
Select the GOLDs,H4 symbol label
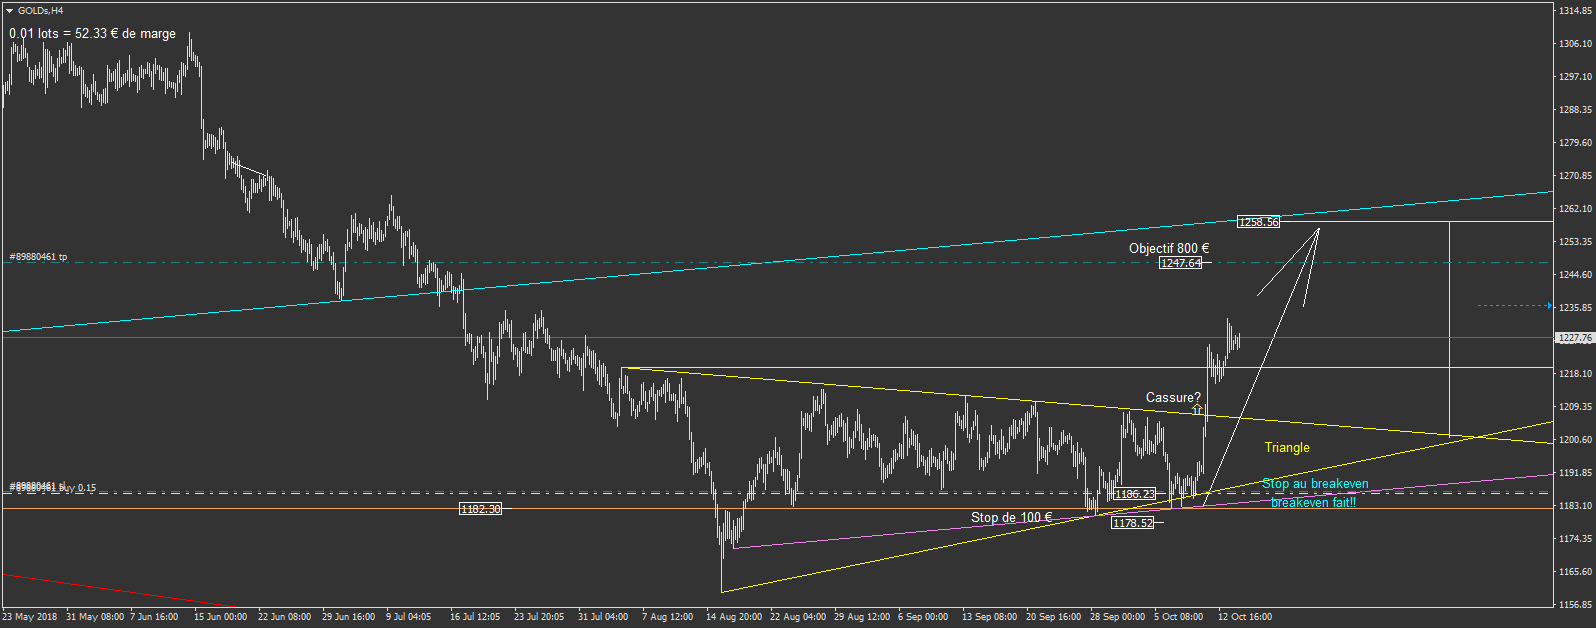tap(41, 11)
